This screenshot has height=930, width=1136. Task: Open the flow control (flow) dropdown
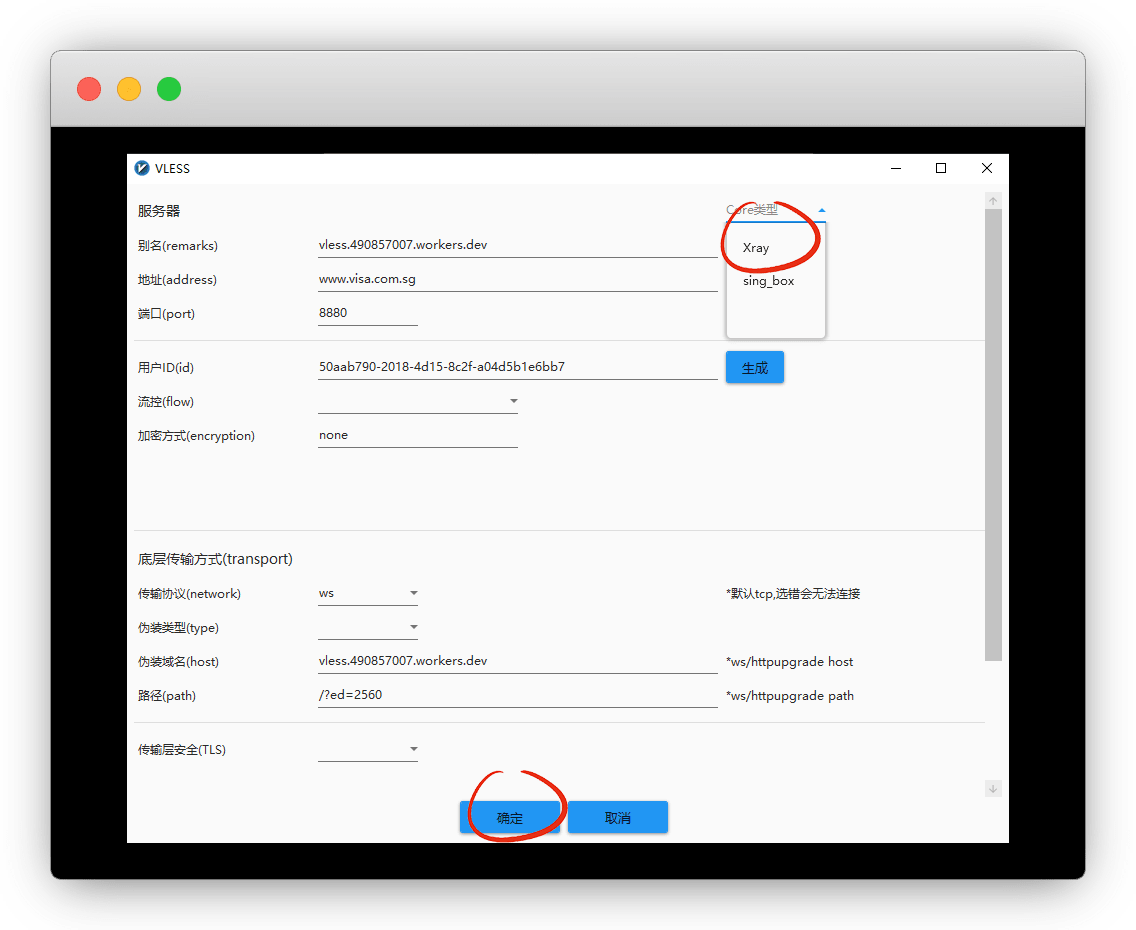[x=513, y=401]
